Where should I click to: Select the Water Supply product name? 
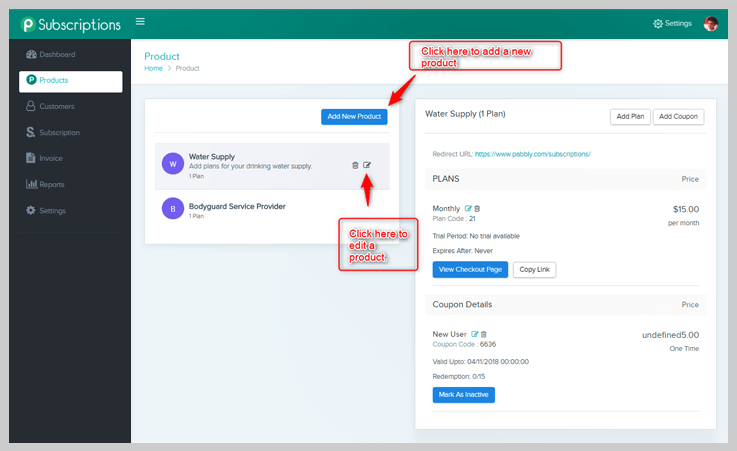tap(212, 156)
